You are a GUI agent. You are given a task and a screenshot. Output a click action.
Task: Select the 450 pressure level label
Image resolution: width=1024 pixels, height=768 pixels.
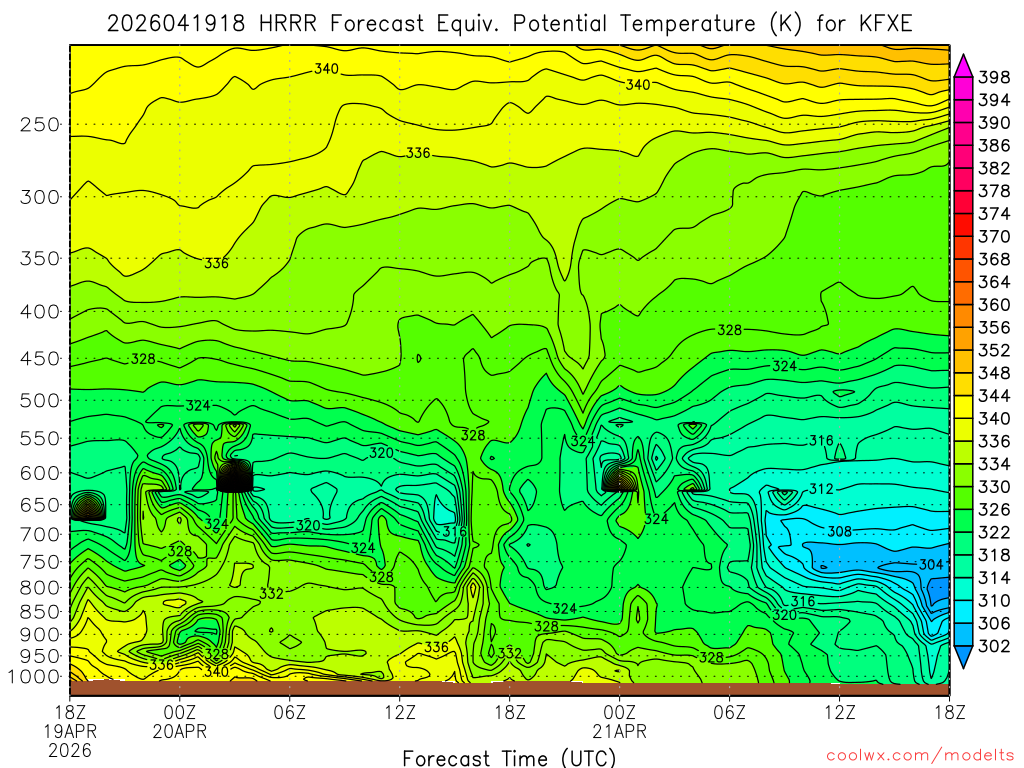(40, 359)
